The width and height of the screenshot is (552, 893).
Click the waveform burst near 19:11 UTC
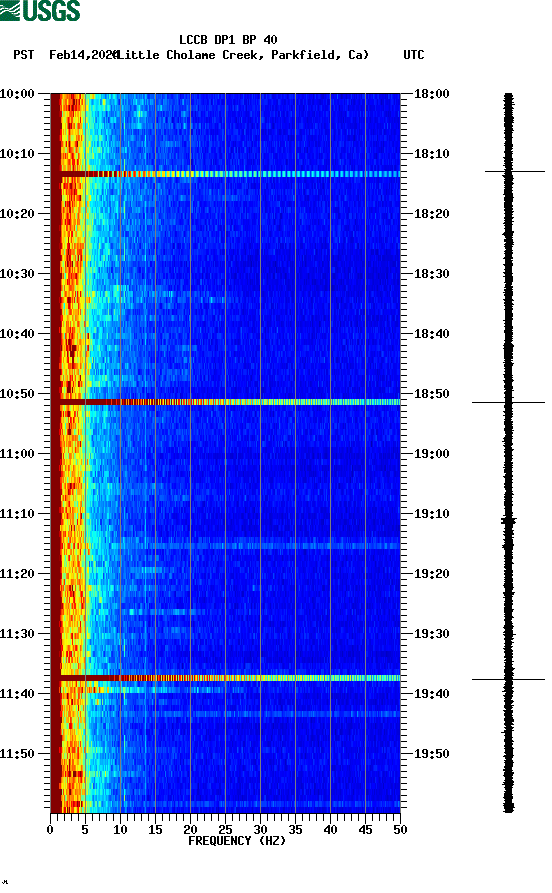coord(509,521)
